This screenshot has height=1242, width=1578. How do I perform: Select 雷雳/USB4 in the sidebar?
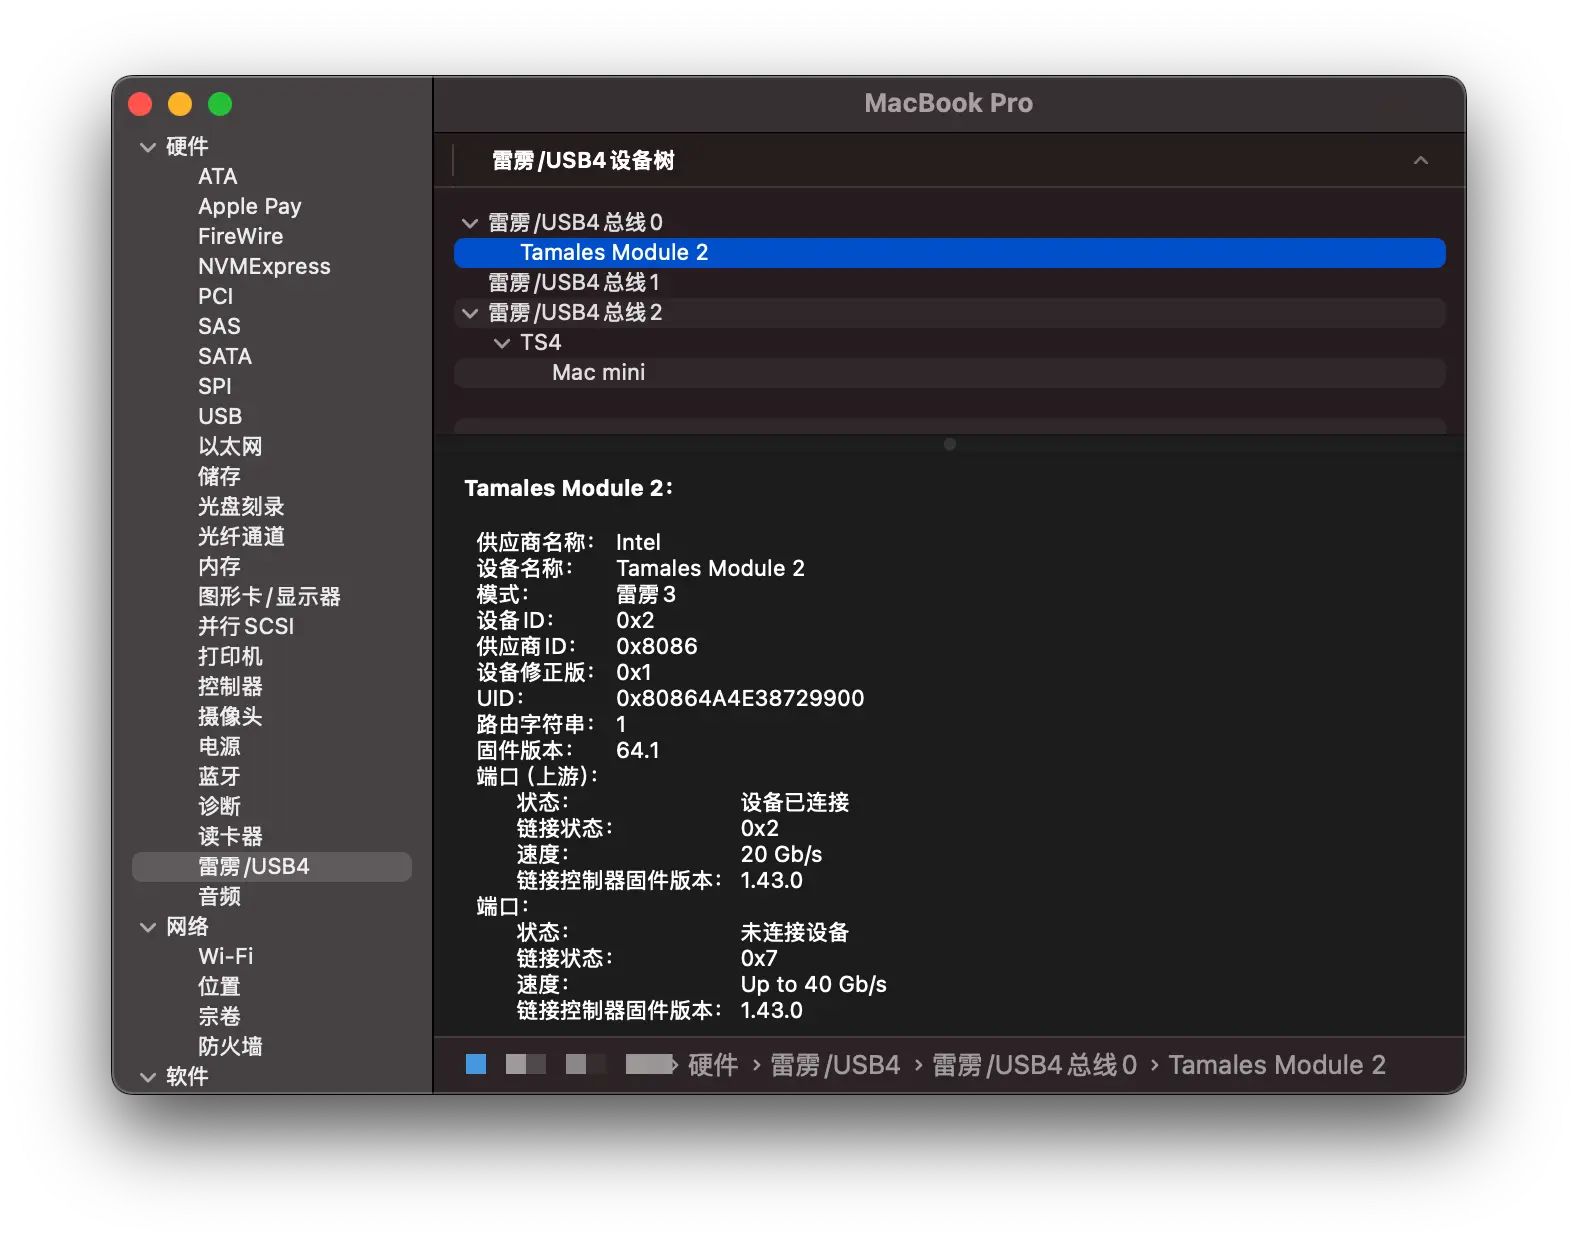click(272, 867)
